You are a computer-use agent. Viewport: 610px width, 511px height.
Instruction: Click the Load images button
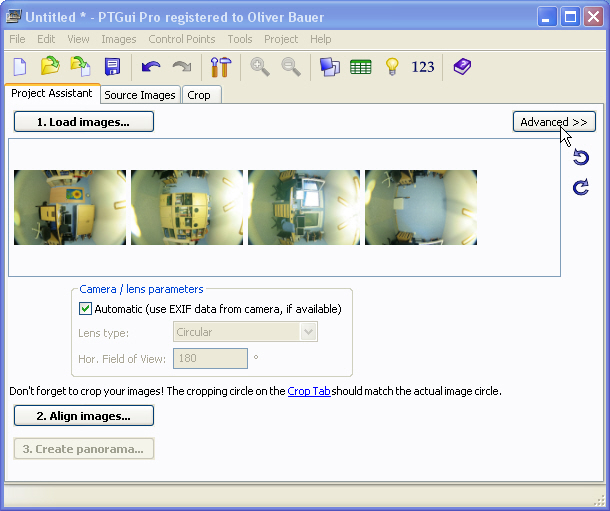pos(84,122)
